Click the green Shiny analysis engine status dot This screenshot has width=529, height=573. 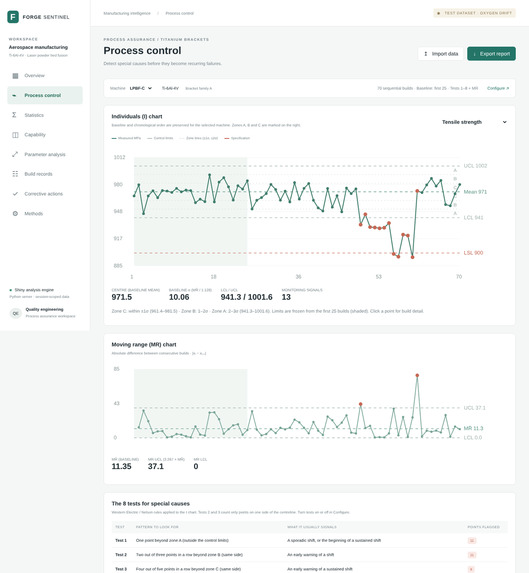click(11, 290)
